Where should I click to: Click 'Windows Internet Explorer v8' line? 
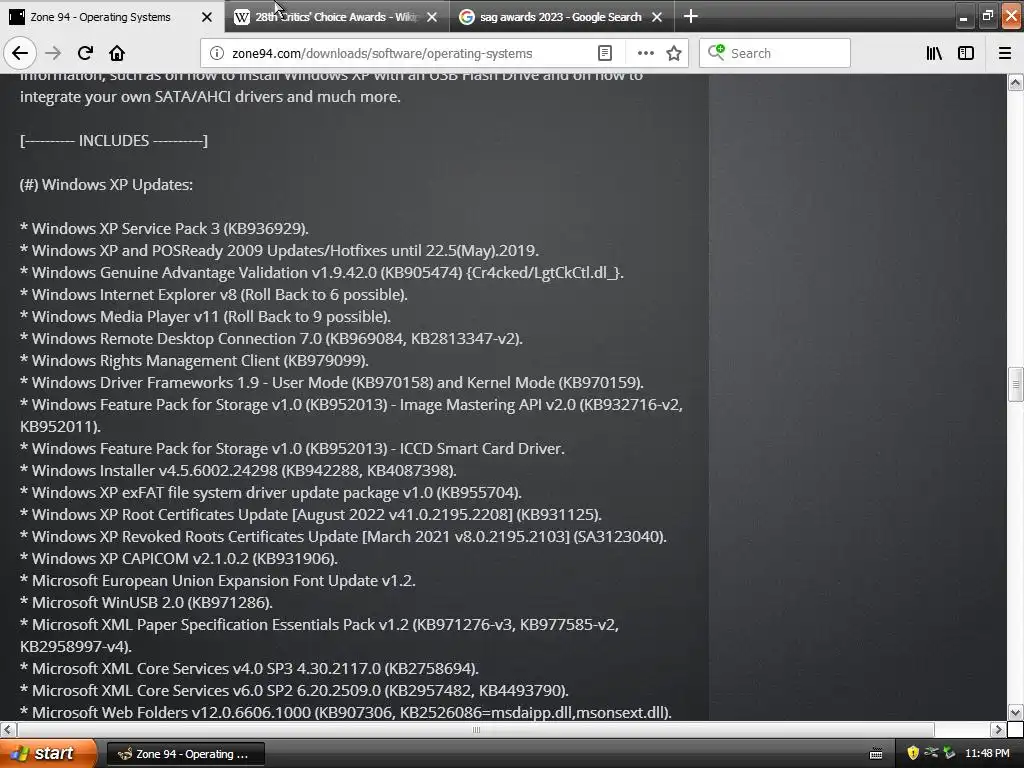pyautogui.click(x=214, y=295)
